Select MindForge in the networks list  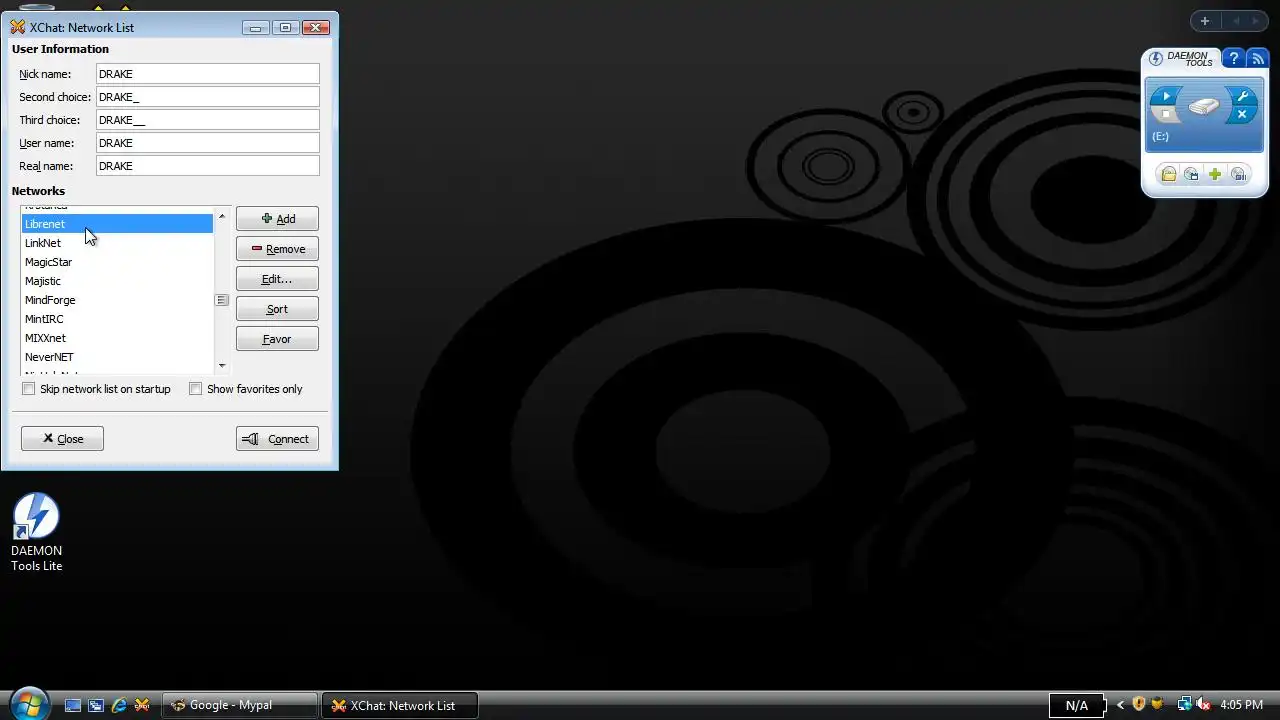(117, 300)
